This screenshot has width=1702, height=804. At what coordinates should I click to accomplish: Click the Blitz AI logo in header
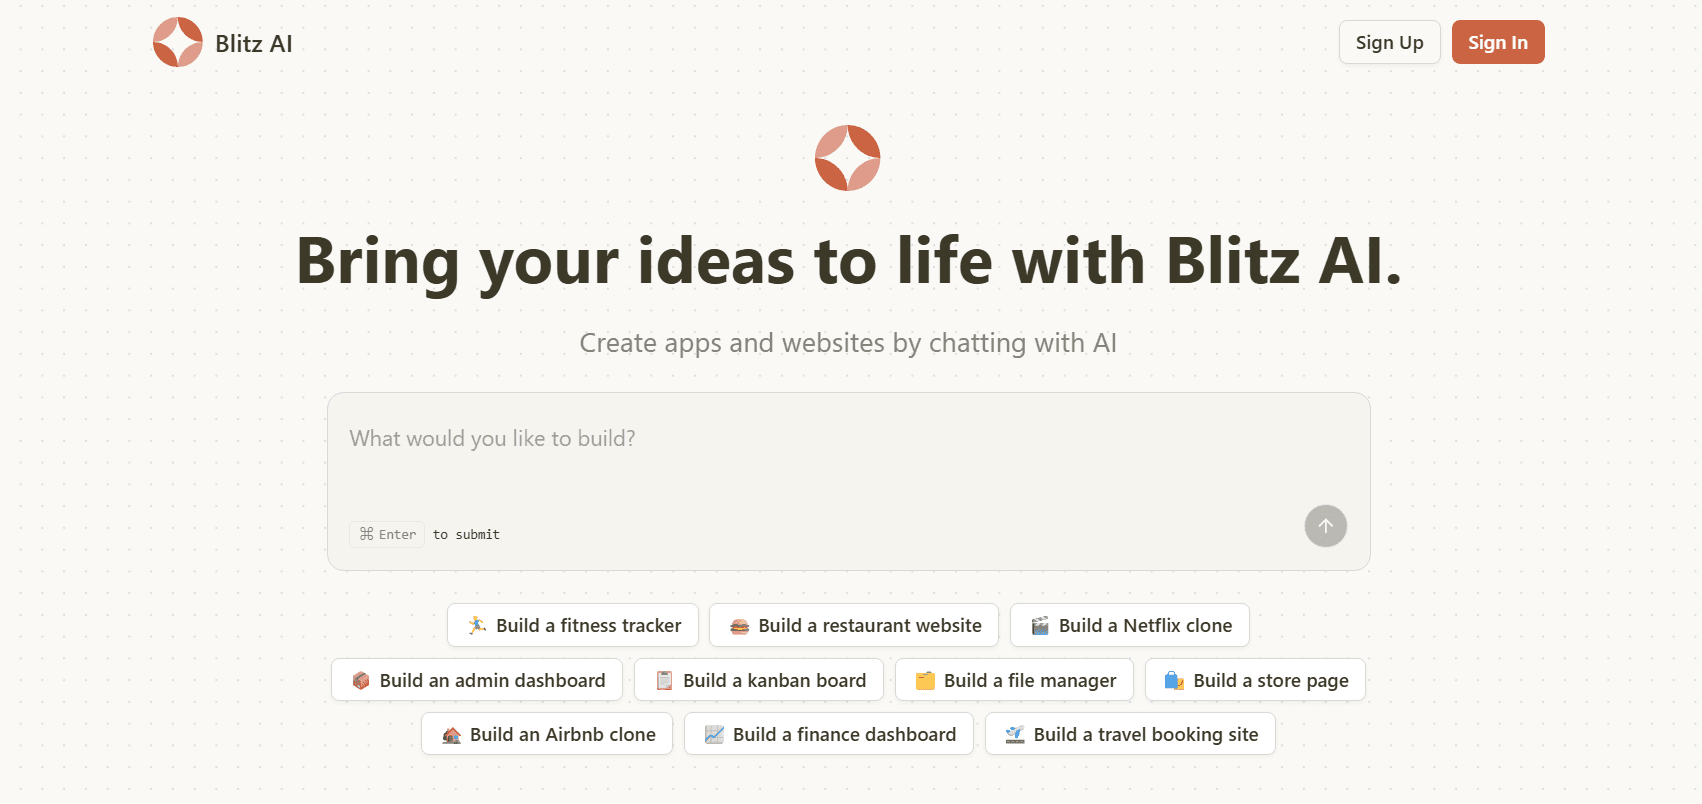[x=178, y=42]
